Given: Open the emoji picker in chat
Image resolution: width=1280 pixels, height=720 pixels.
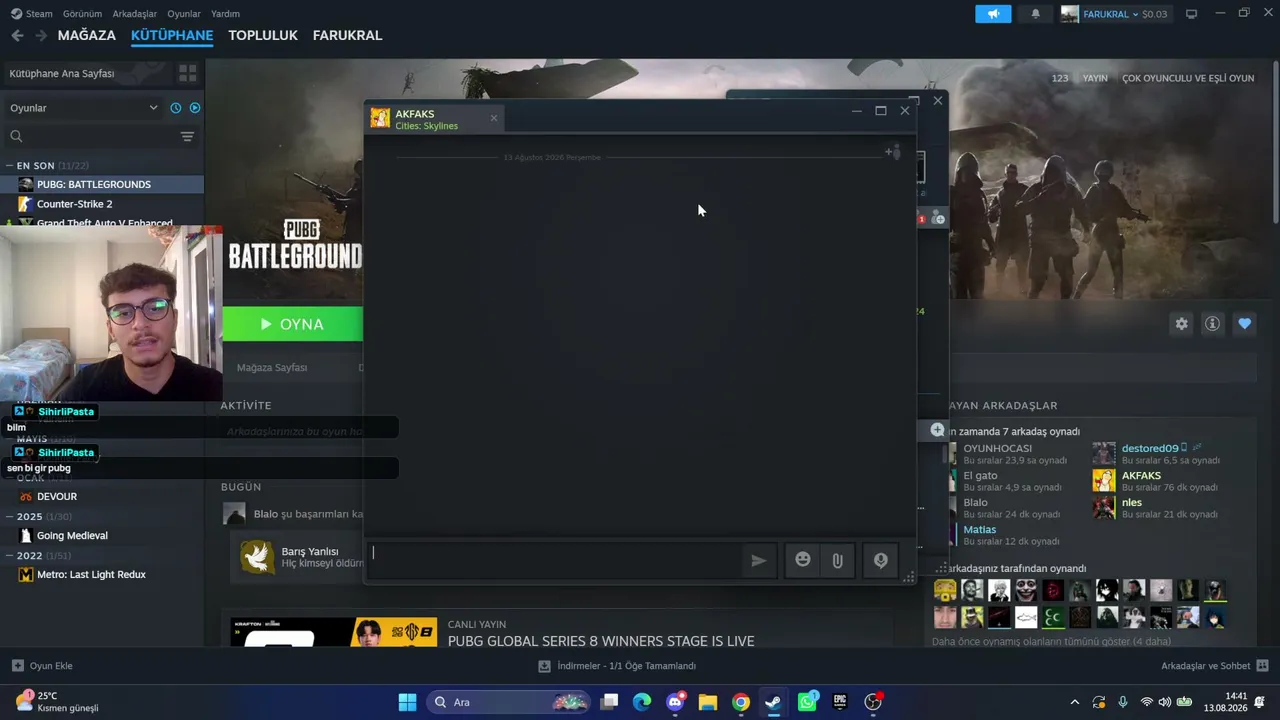Looking at the screenshot, I should 803,560.
